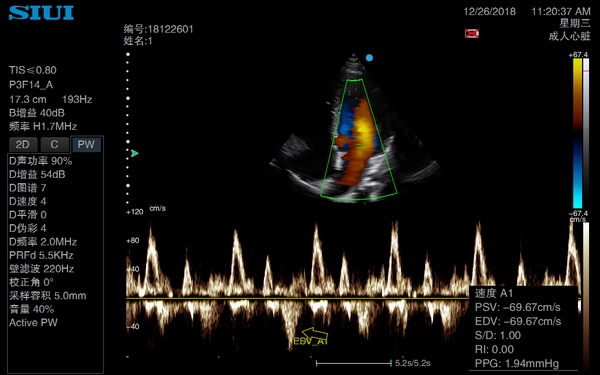600x375 pixels.
Task: Click the yellow caliper cross on spectrum
Action: 290,348
